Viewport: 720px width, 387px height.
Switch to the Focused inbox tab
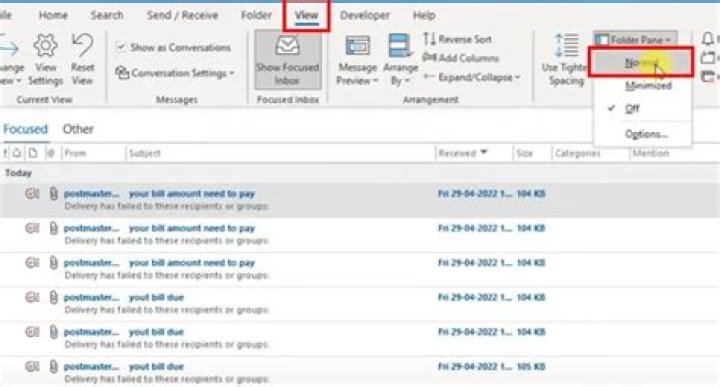[25, 129]
